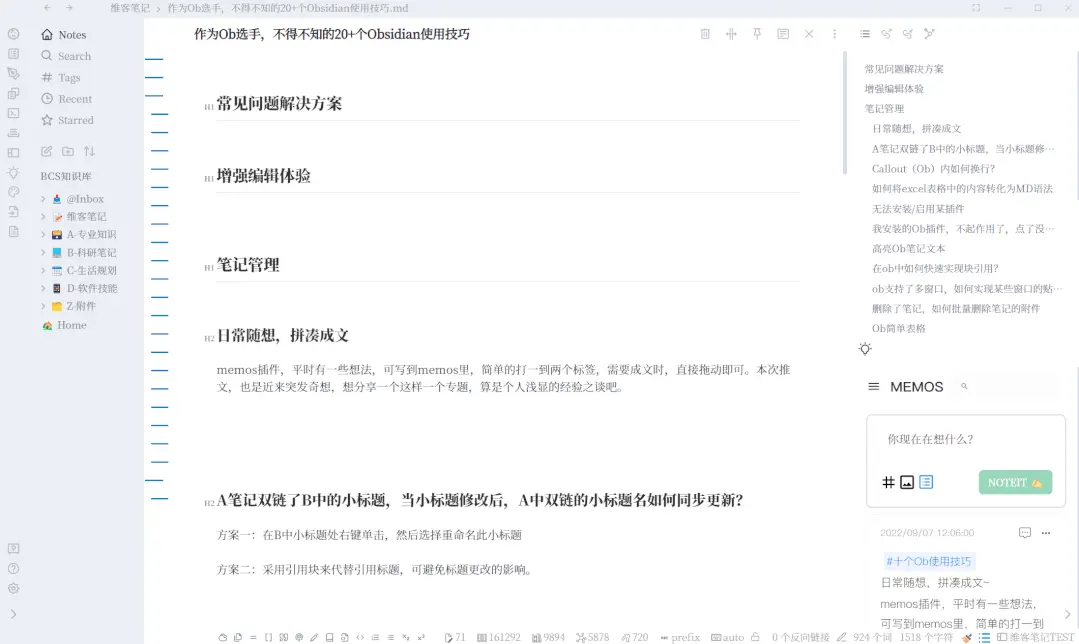Expand the D-软件技能 folder
This screenshot has width=1079, height=644.
[43, 289]
